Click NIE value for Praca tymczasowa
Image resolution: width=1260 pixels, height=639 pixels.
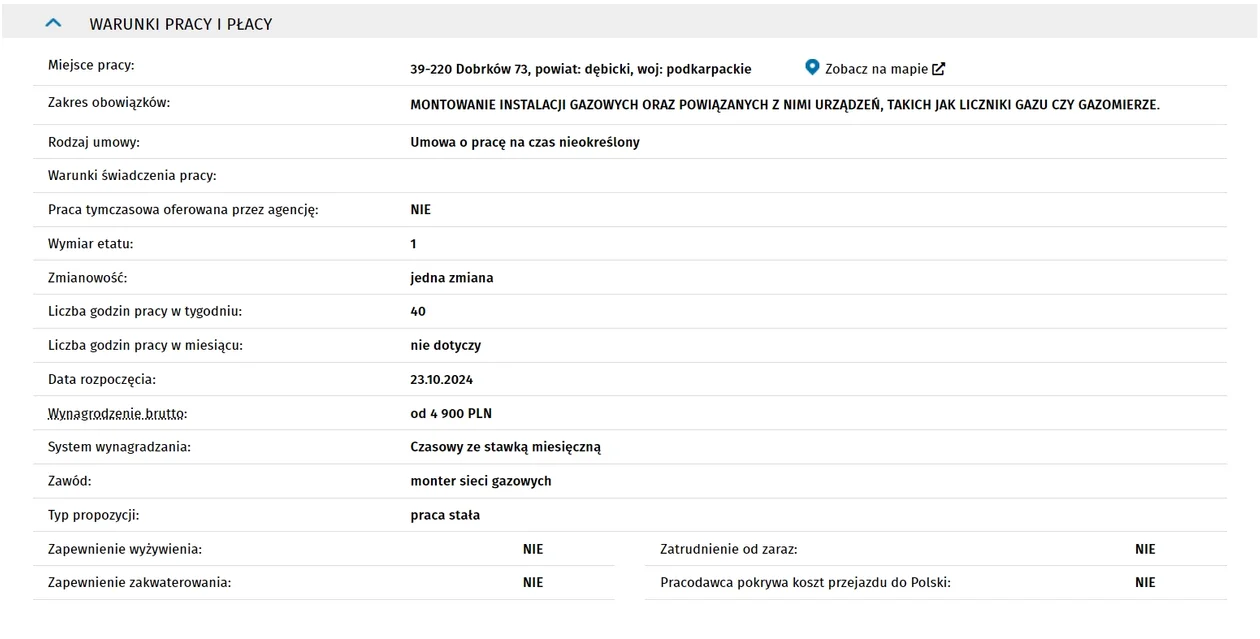(x=421, y=210)
